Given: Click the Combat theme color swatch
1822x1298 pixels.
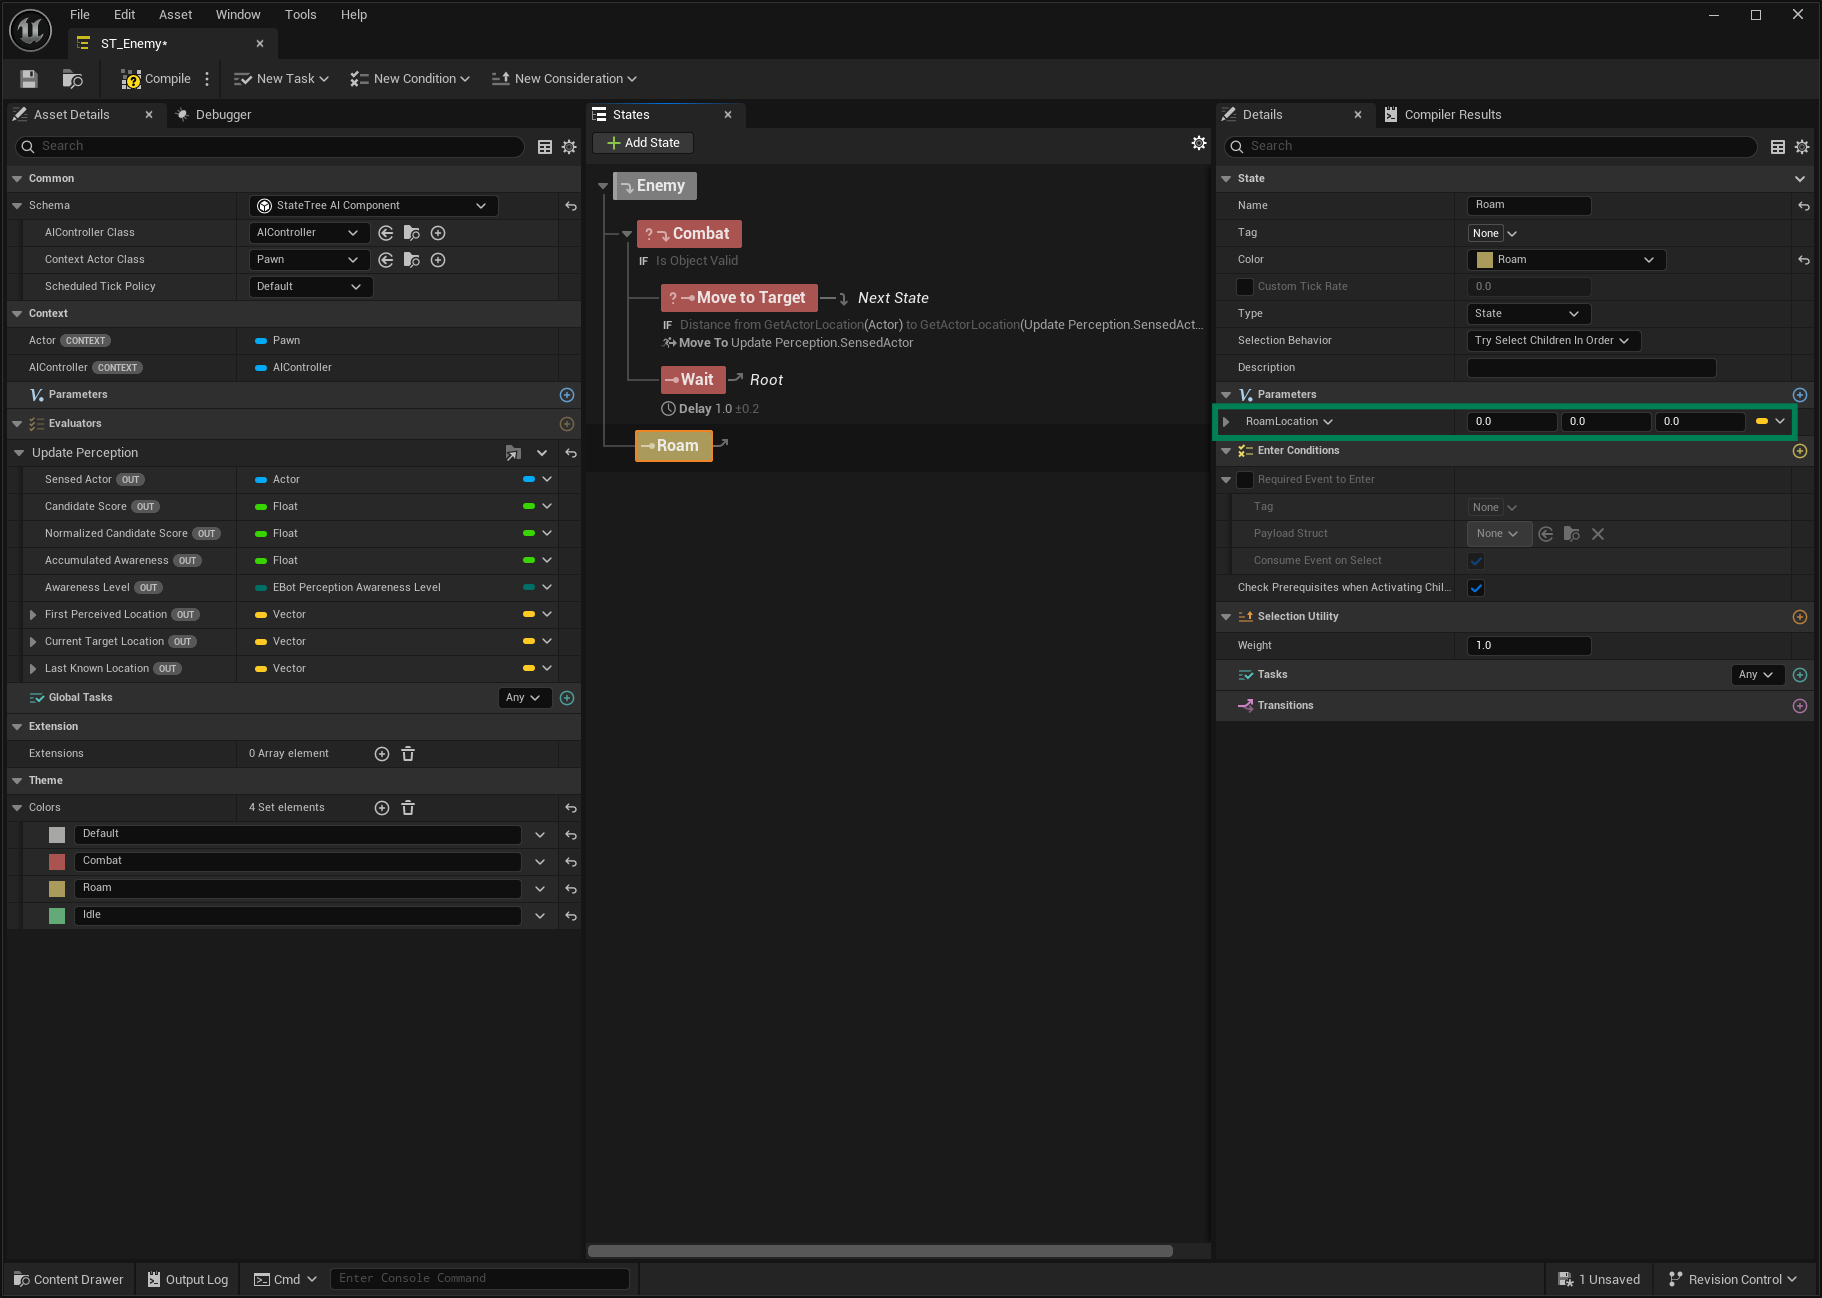Looking at the screenshot, I should pos(57,861).
